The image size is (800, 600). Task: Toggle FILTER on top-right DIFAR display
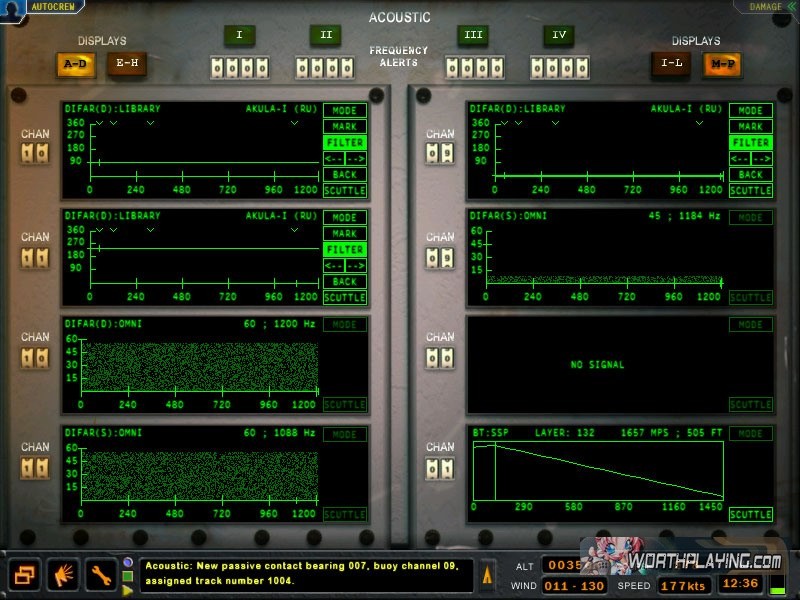pyautogui.click(x=750, y=143)
